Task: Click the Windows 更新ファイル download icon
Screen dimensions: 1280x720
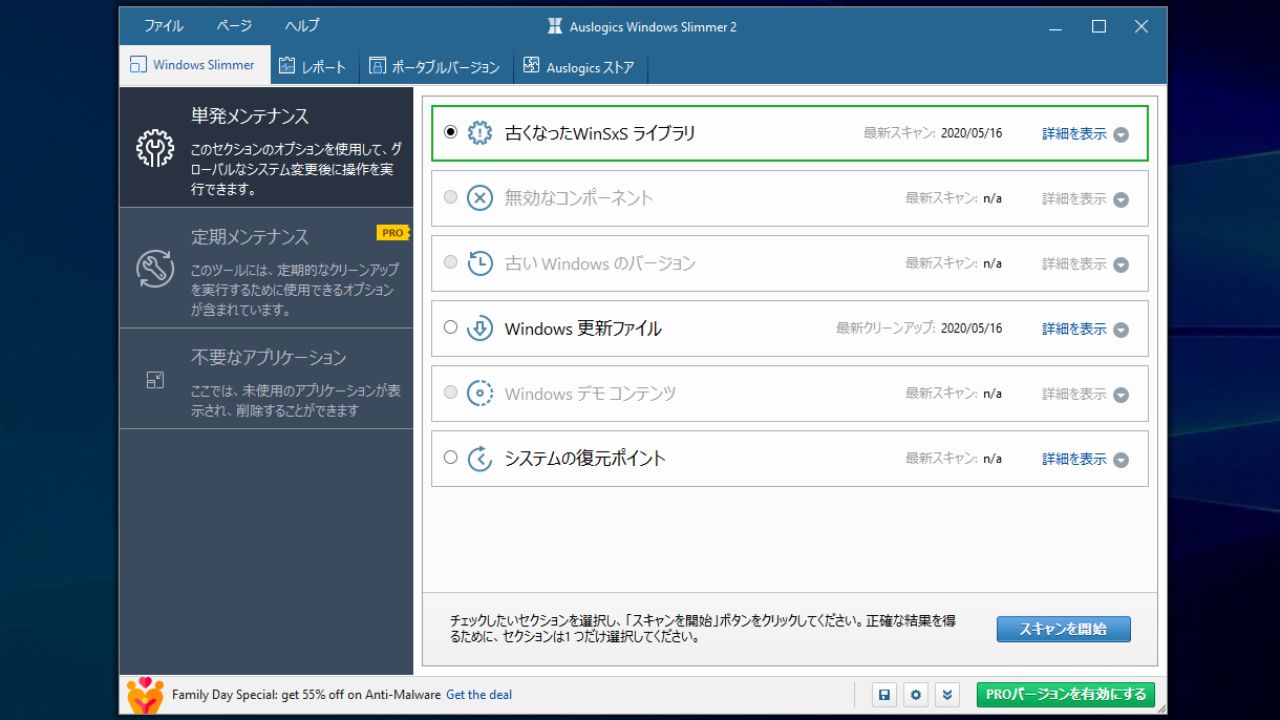Action: [480, 328]
